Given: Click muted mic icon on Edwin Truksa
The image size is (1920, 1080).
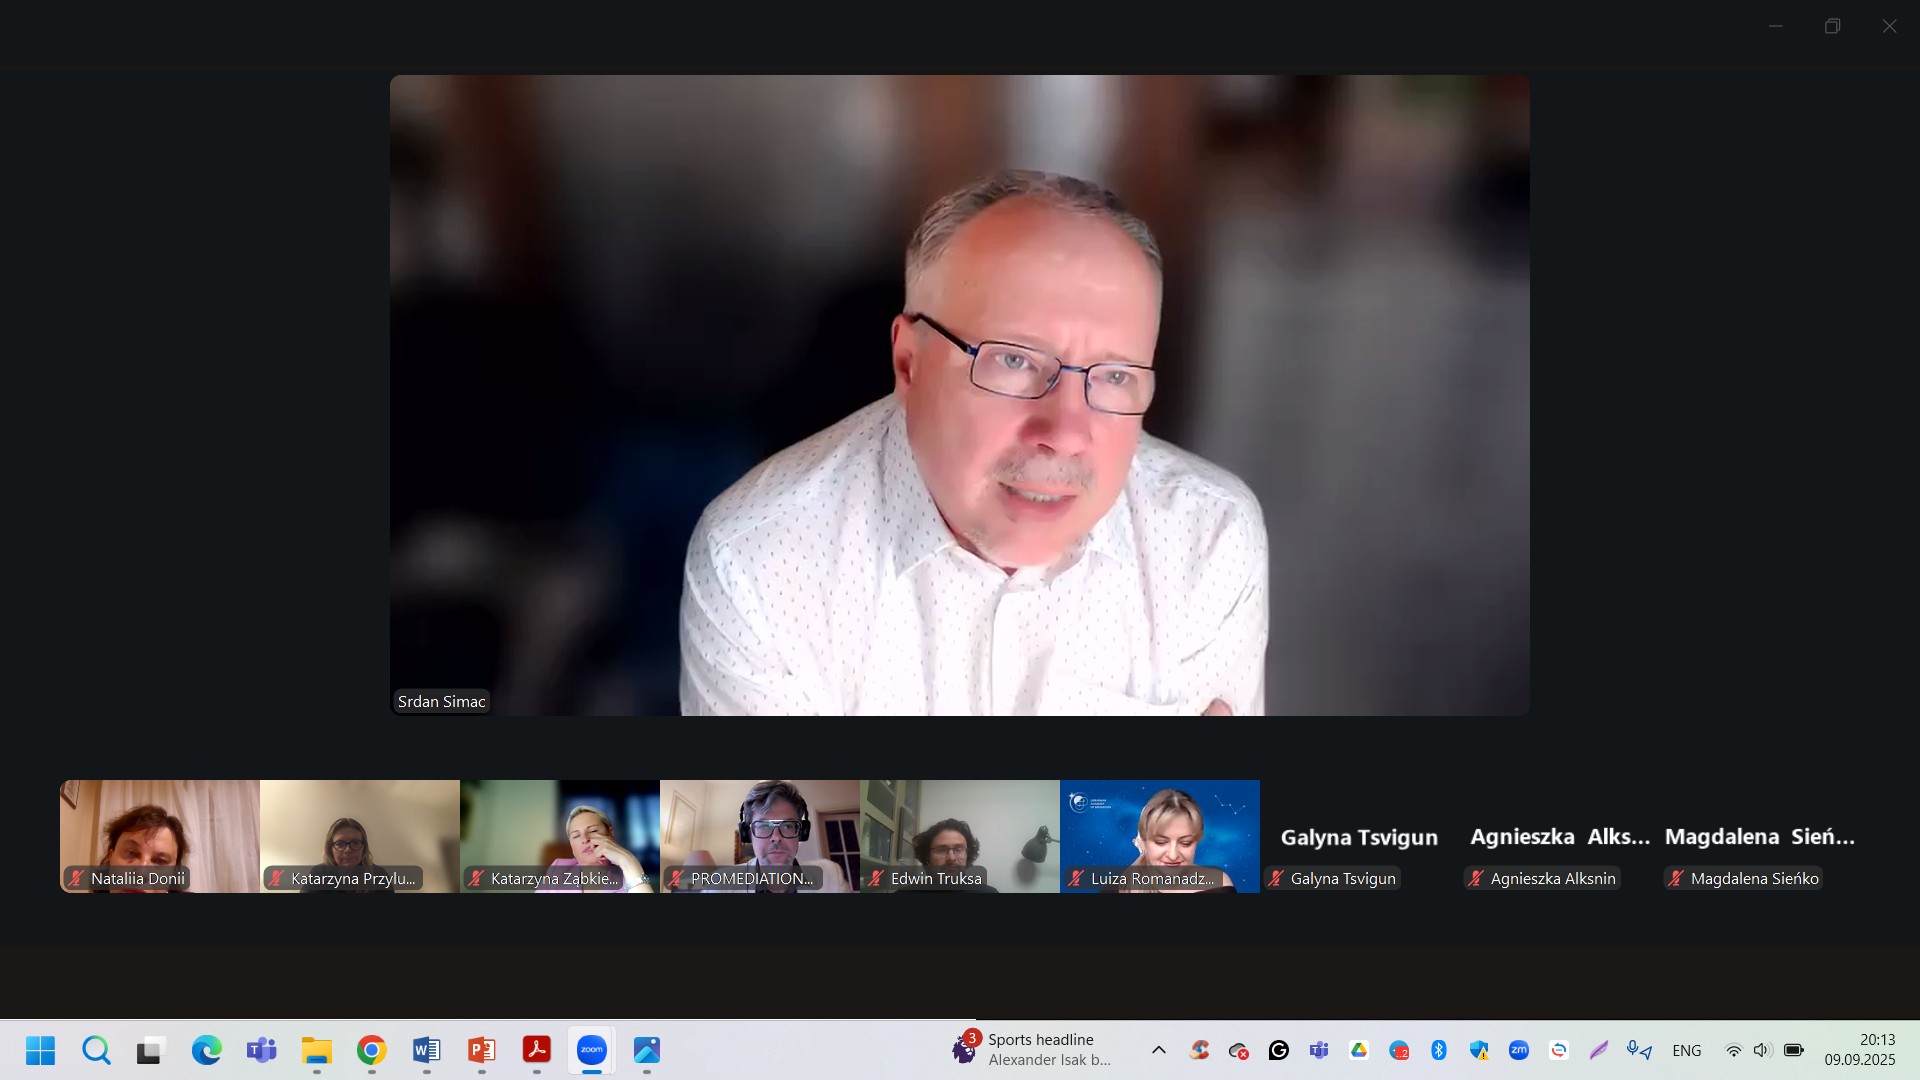Looking at the screenshot, I should coord(876,879).
